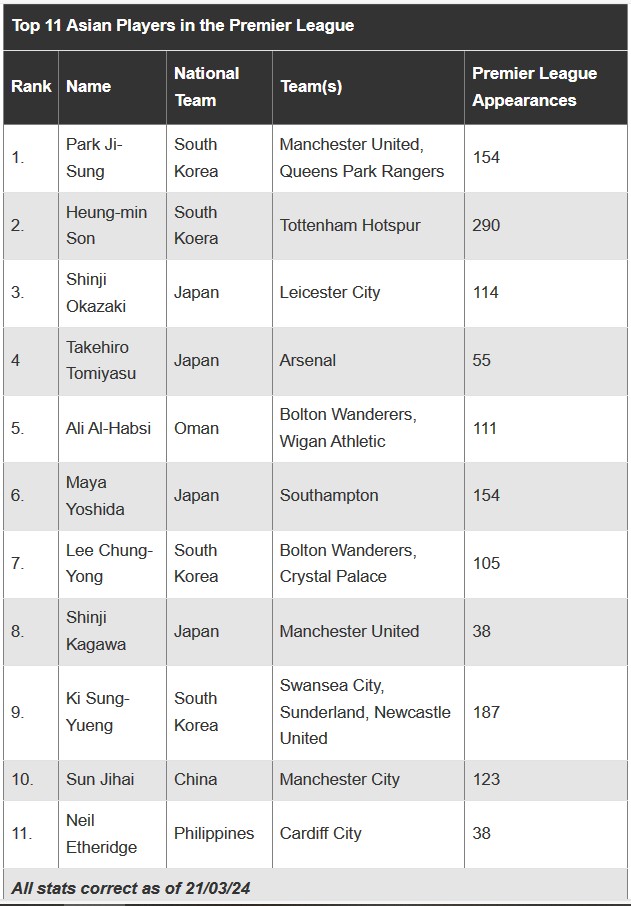
Task: Click the Tottenham Hotspur team cell
Action: pos(350,225)
